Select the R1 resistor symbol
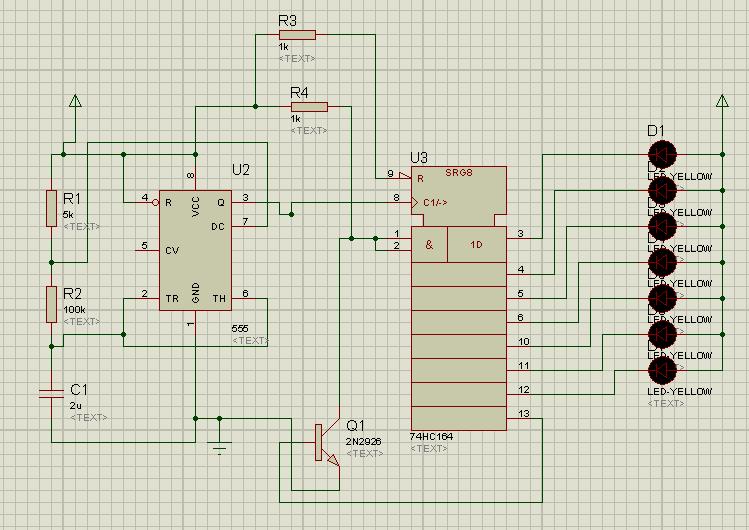Image resolution: width=749 pixels, height=530 pixels. pos(52,208)
